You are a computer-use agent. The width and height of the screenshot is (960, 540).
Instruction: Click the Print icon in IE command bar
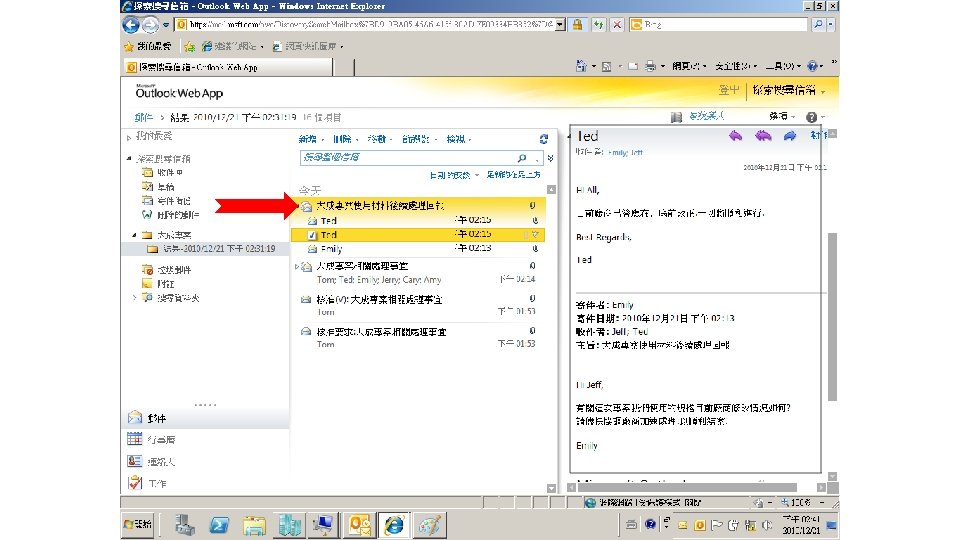click(x=650, y=66)
